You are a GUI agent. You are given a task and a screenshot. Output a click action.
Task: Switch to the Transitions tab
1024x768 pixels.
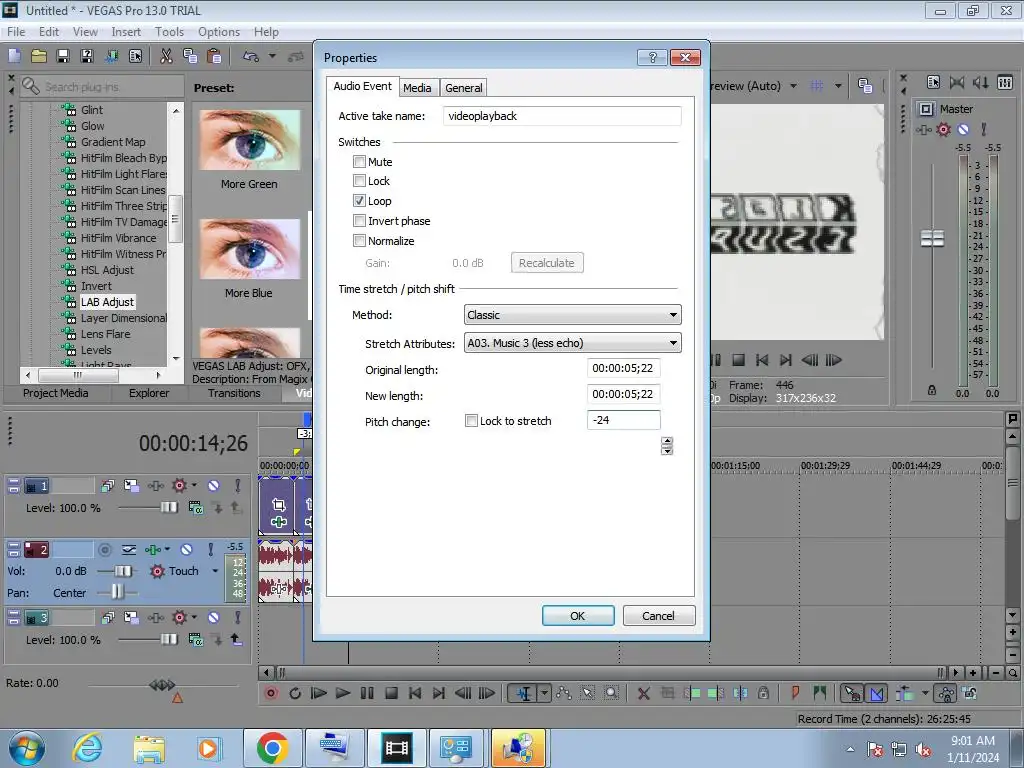[x=234, y=393]
